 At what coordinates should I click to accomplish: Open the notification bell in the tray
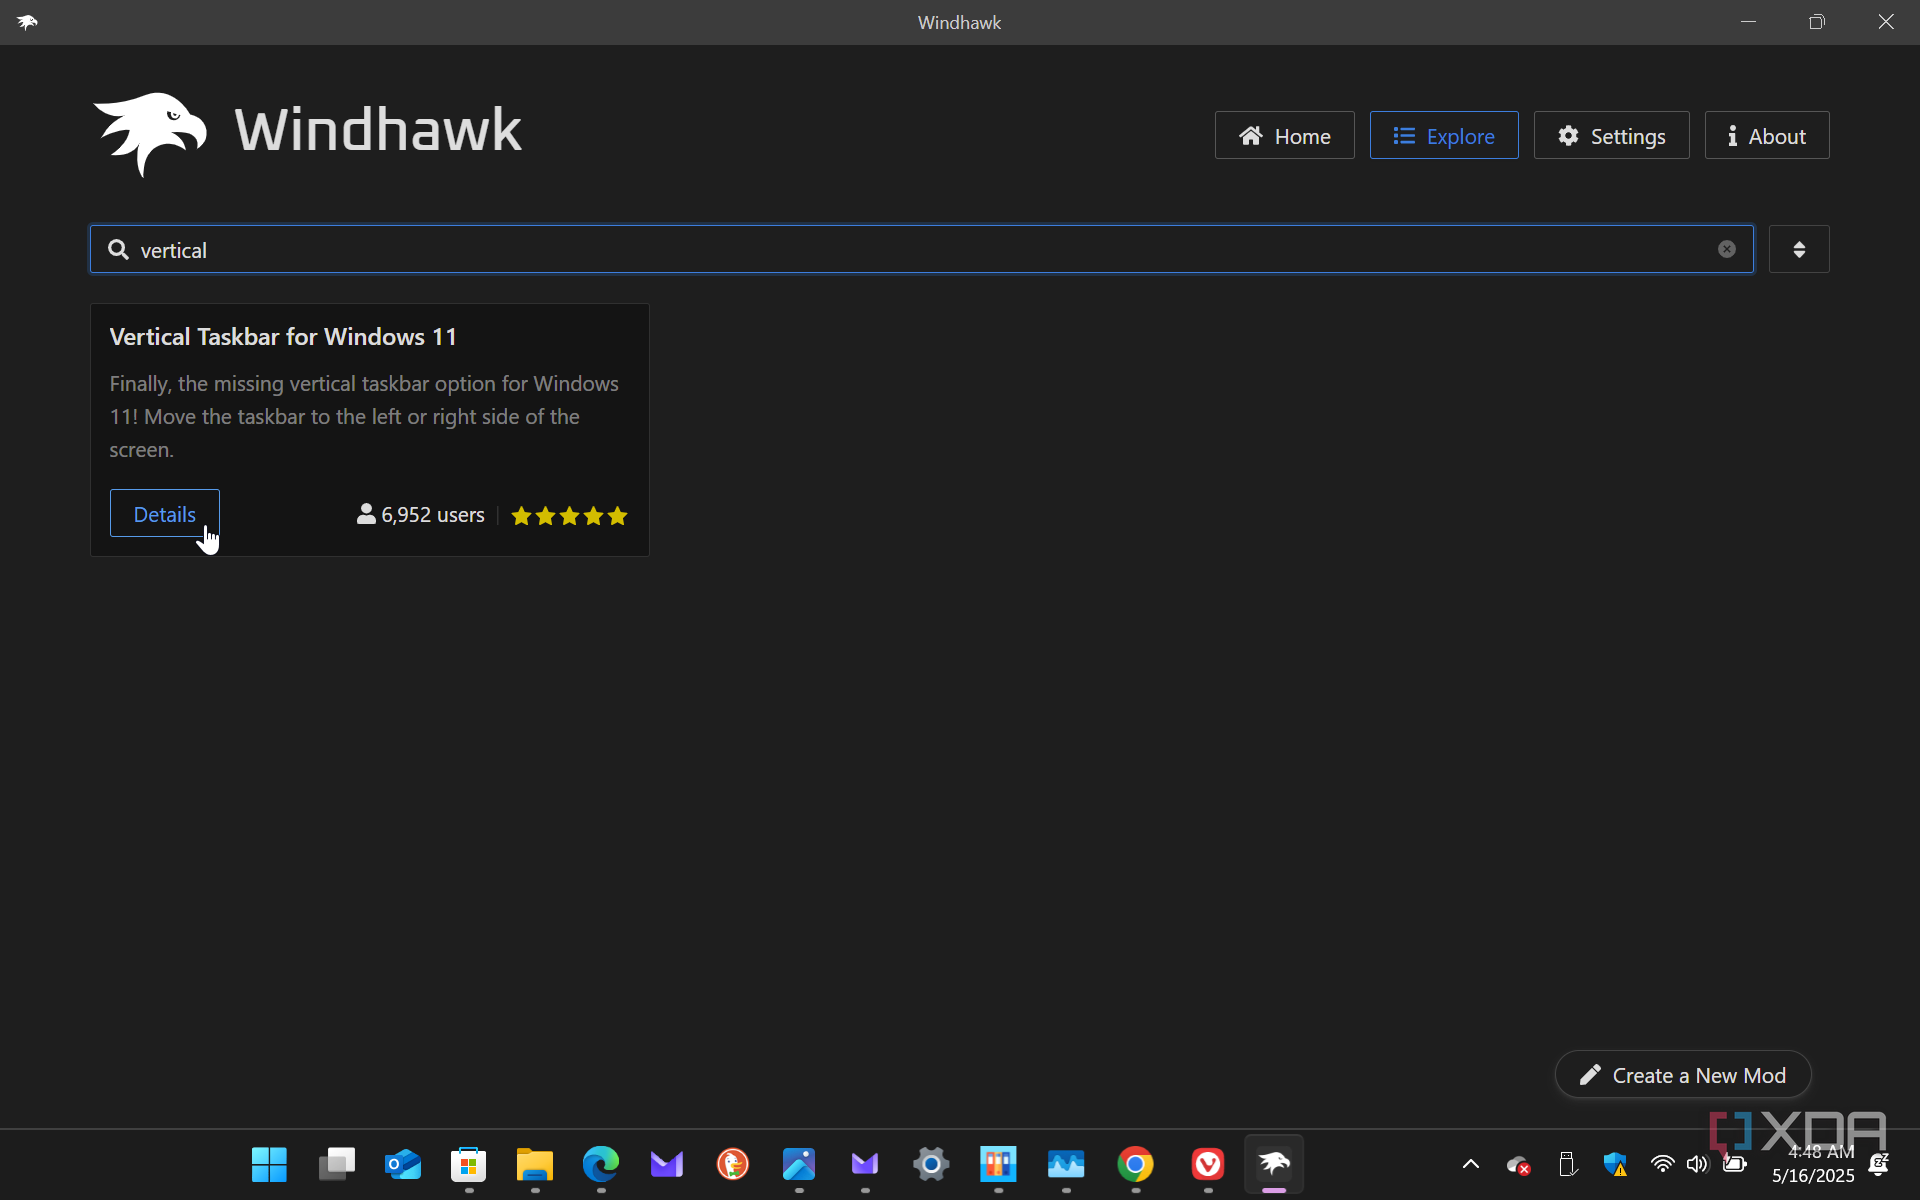(x=1878, y=1164)
